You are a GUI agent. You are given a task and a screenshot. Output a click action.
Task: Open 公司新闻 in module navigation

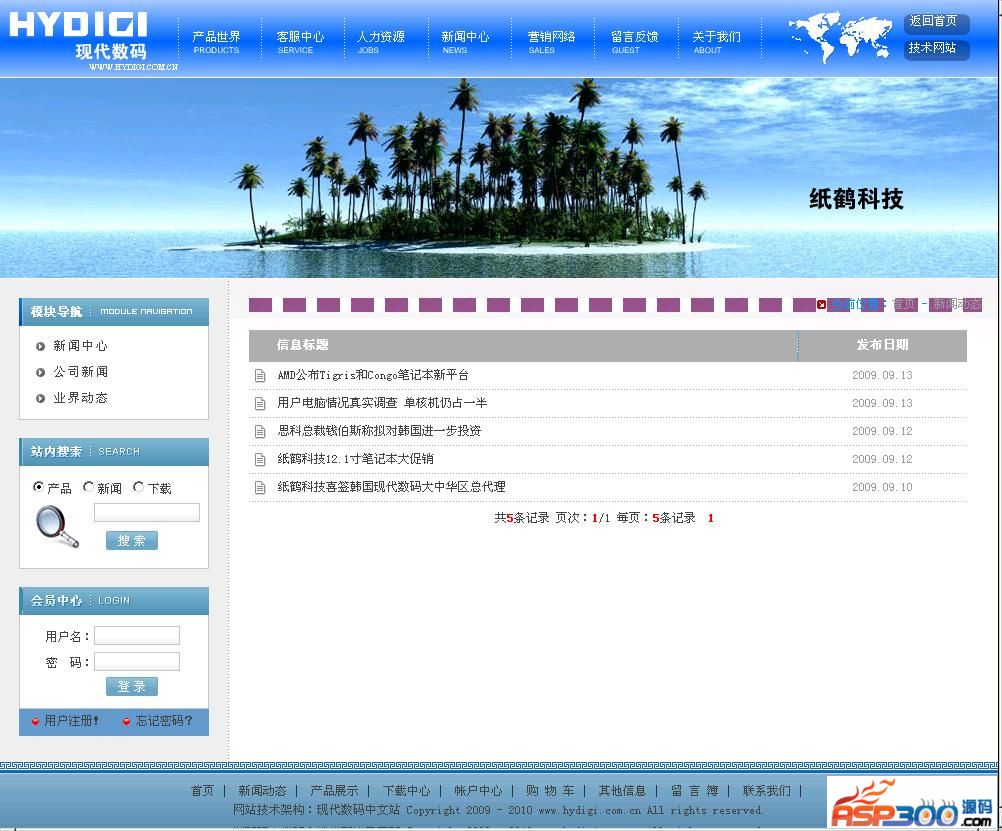coord(81,372)
